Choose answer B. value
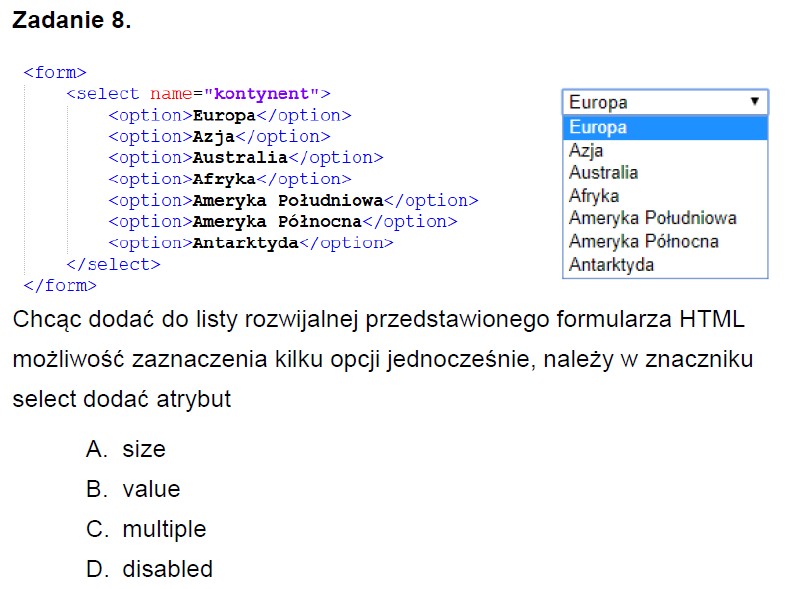This screenshot has height=589, width=789. point(150,490)
